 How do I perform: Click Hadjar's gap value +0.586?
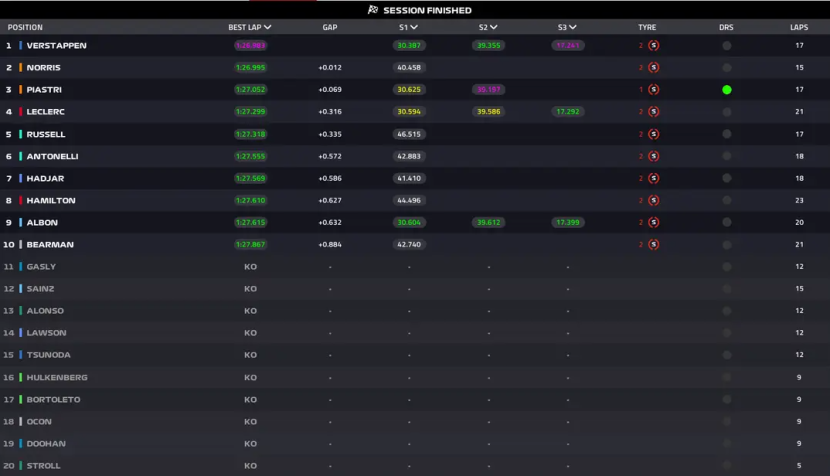(x=330, y=178)
